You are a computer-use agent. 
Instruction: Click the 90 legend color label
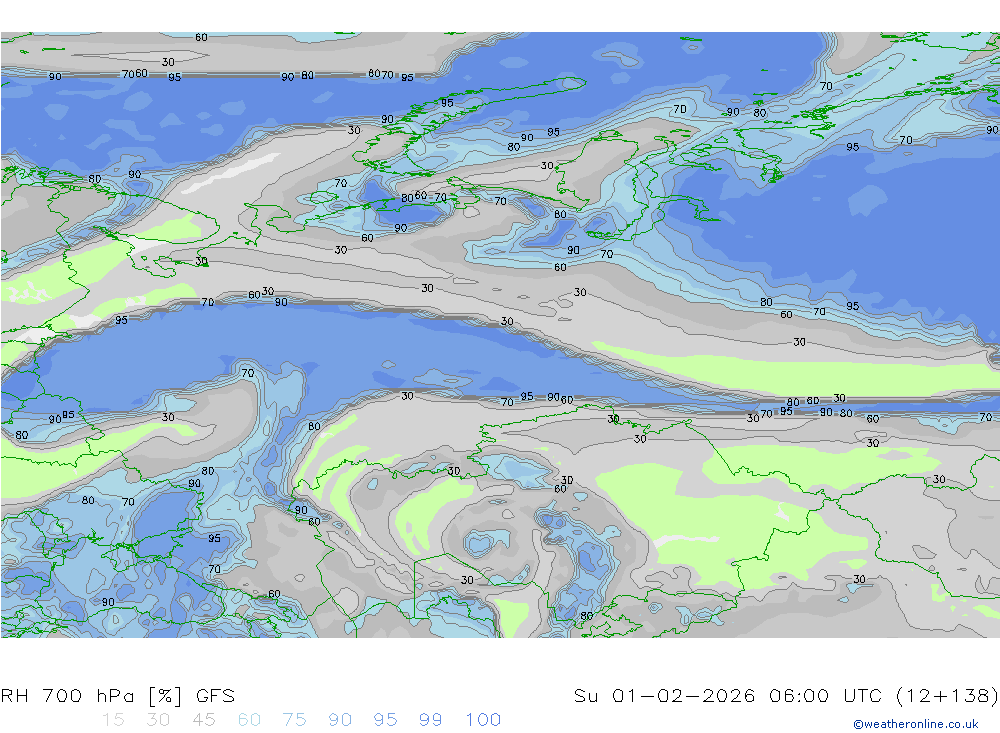340,720
